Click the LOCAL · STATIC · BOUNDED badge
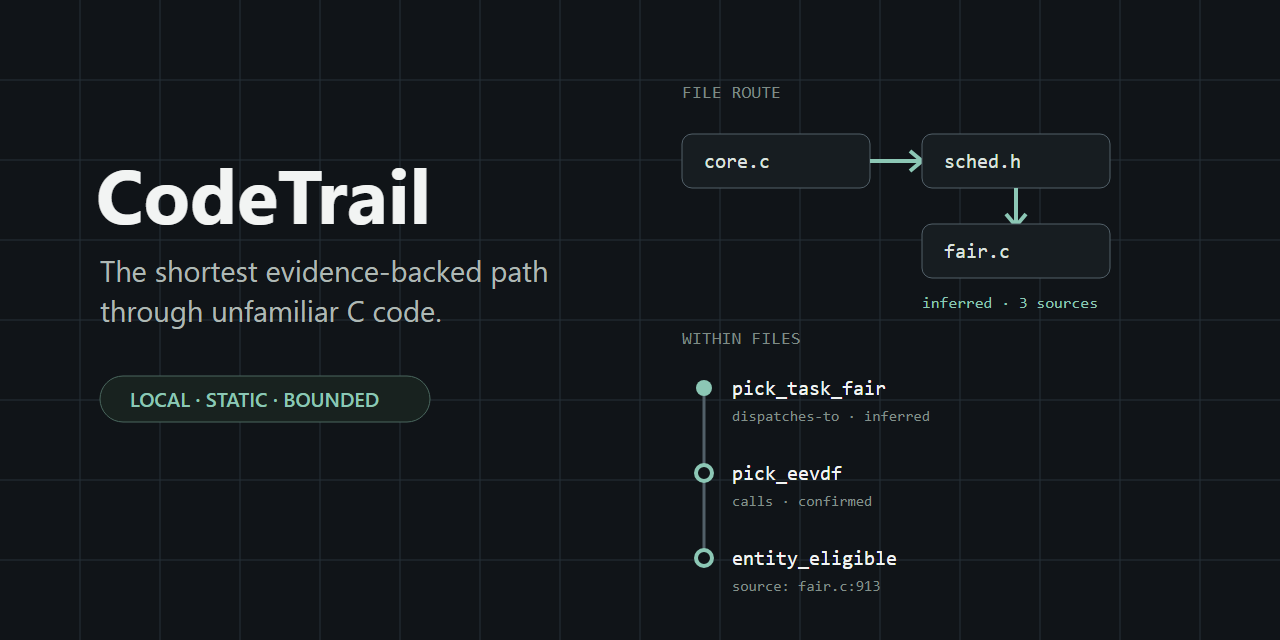The image size is (1280, 640). tap(265, 399)
